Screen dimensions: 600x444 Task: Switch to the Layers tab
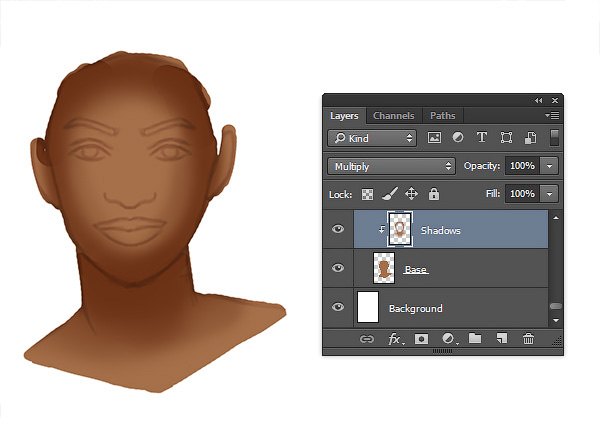pyautogui.click(x=344, y=116)
